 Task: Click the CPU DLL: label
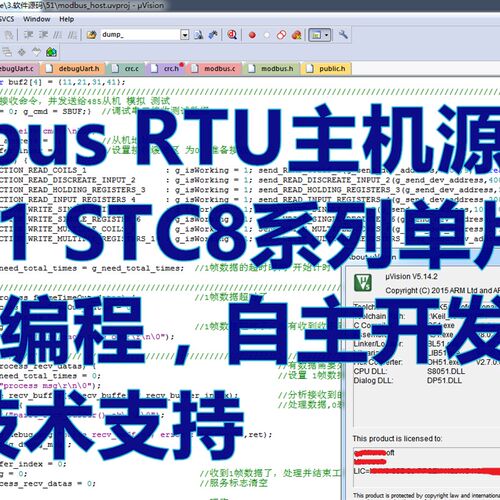(370, 371)
